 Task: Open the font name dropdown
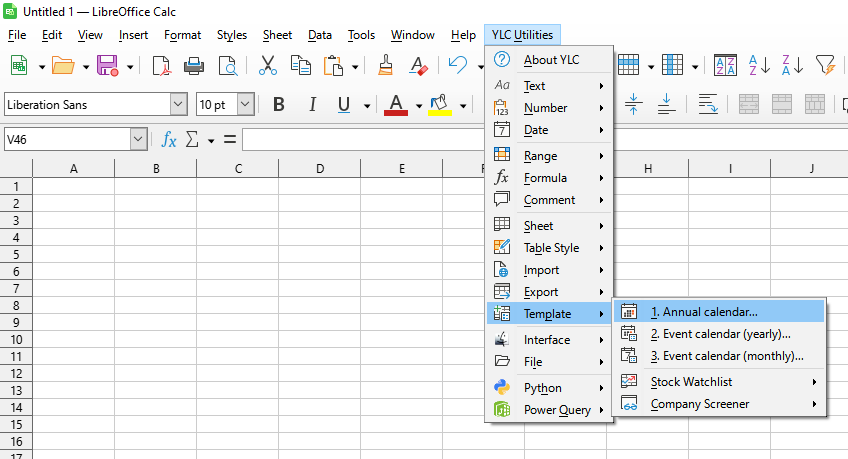(x=178, y=104)
